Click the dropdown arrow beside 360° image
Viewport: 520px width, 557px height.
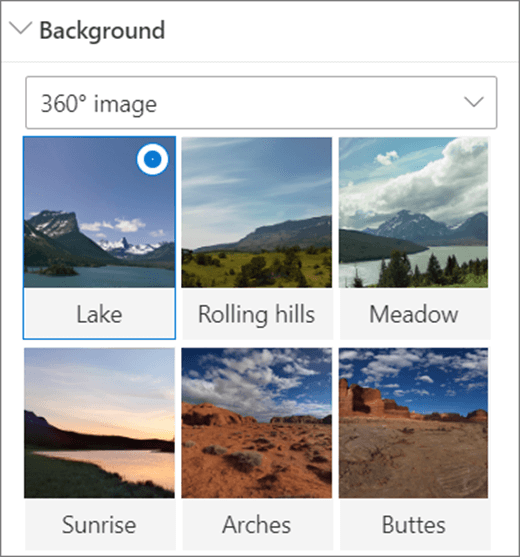(474, 102)
